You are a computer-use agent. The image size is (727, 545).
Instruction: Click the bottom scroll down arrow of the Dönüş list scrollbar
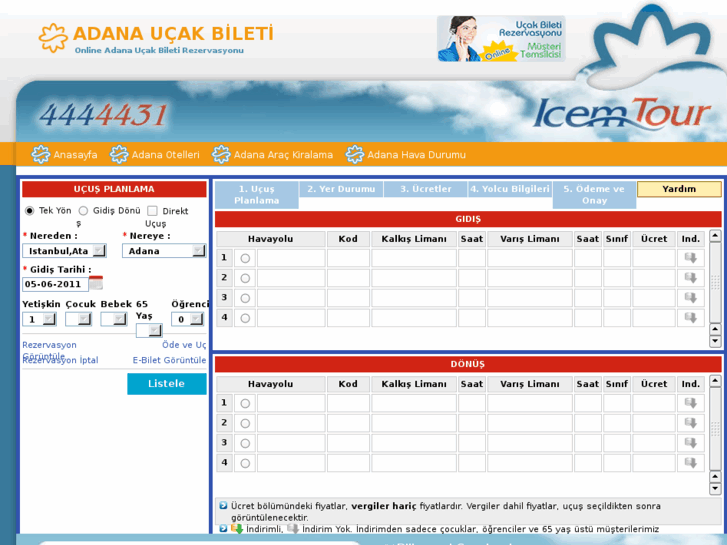tap(715, 488)
